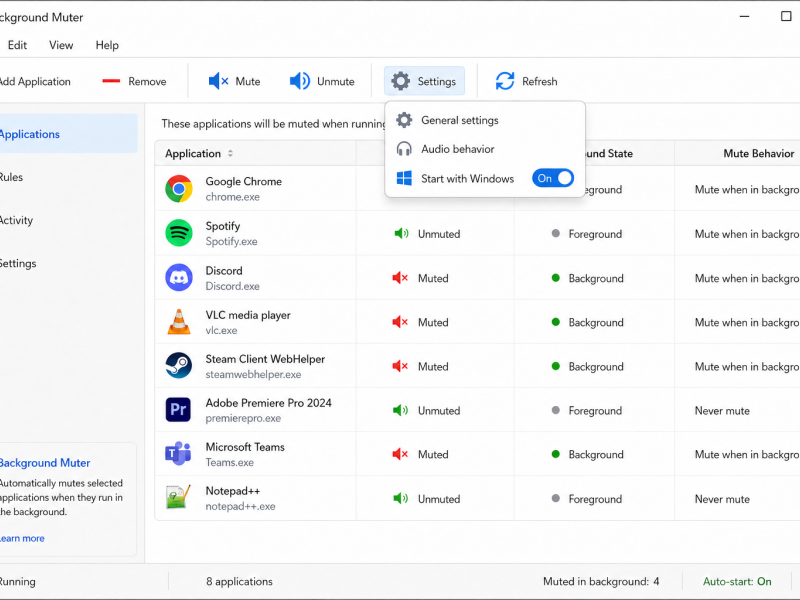Viewport: 800px width, 600px height.
Task: Click the Unmute speaker icon in toolbar
Action: pyautogui.click(x=299, y=81)
